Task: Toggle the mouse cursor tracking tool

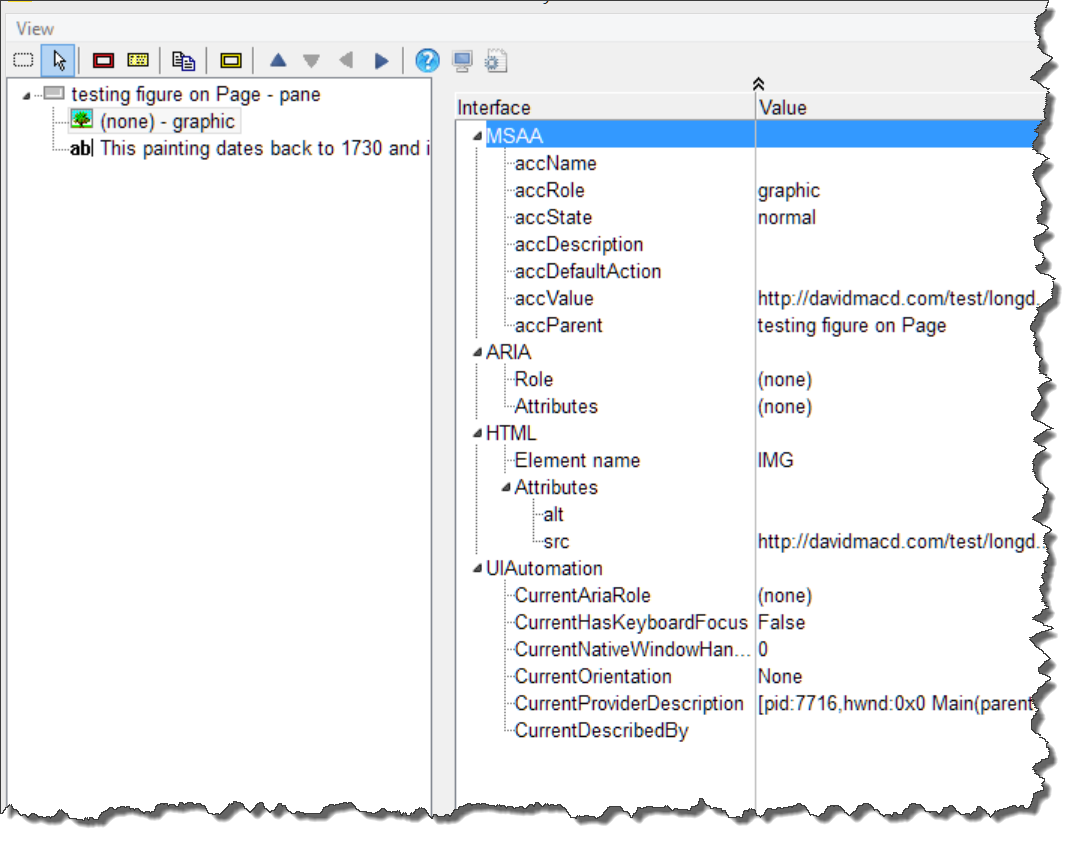Action: point(58,61)
